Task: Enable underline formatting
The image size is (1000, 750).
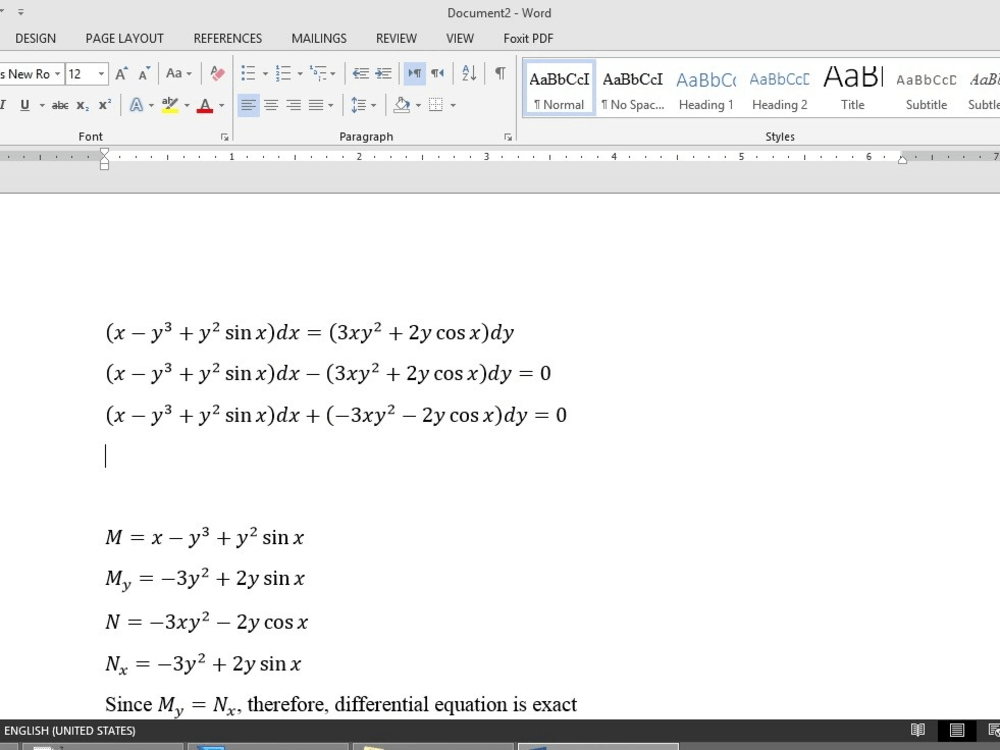Action: (24, 104)
